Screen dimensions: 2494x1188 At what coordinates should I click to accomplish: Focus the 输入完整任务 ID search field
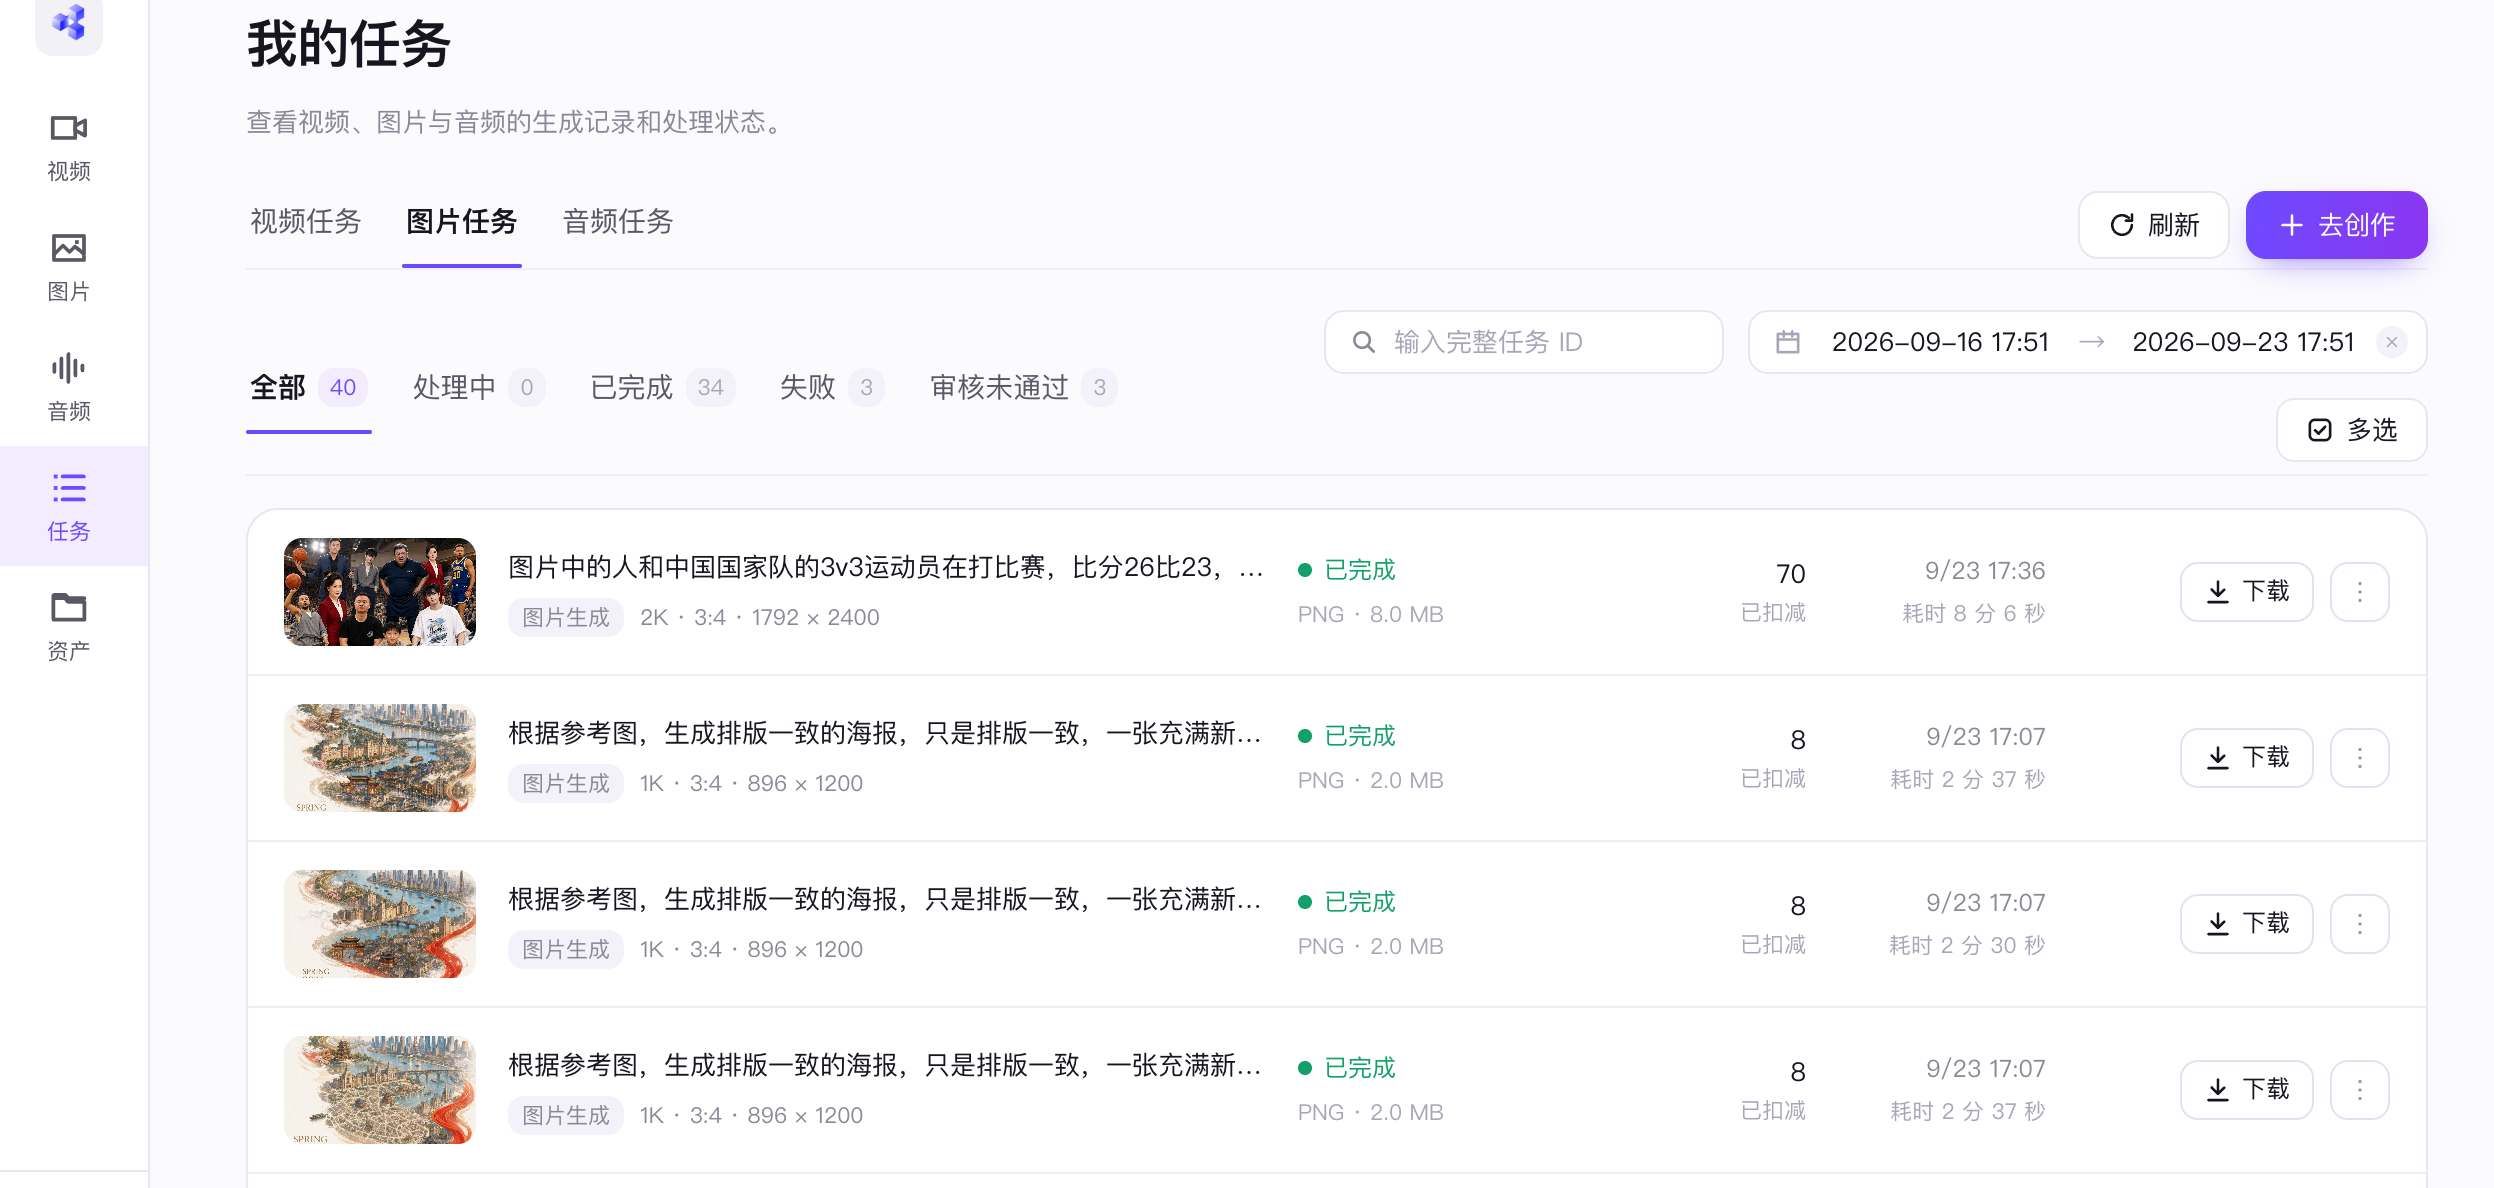click(1523, 342)
